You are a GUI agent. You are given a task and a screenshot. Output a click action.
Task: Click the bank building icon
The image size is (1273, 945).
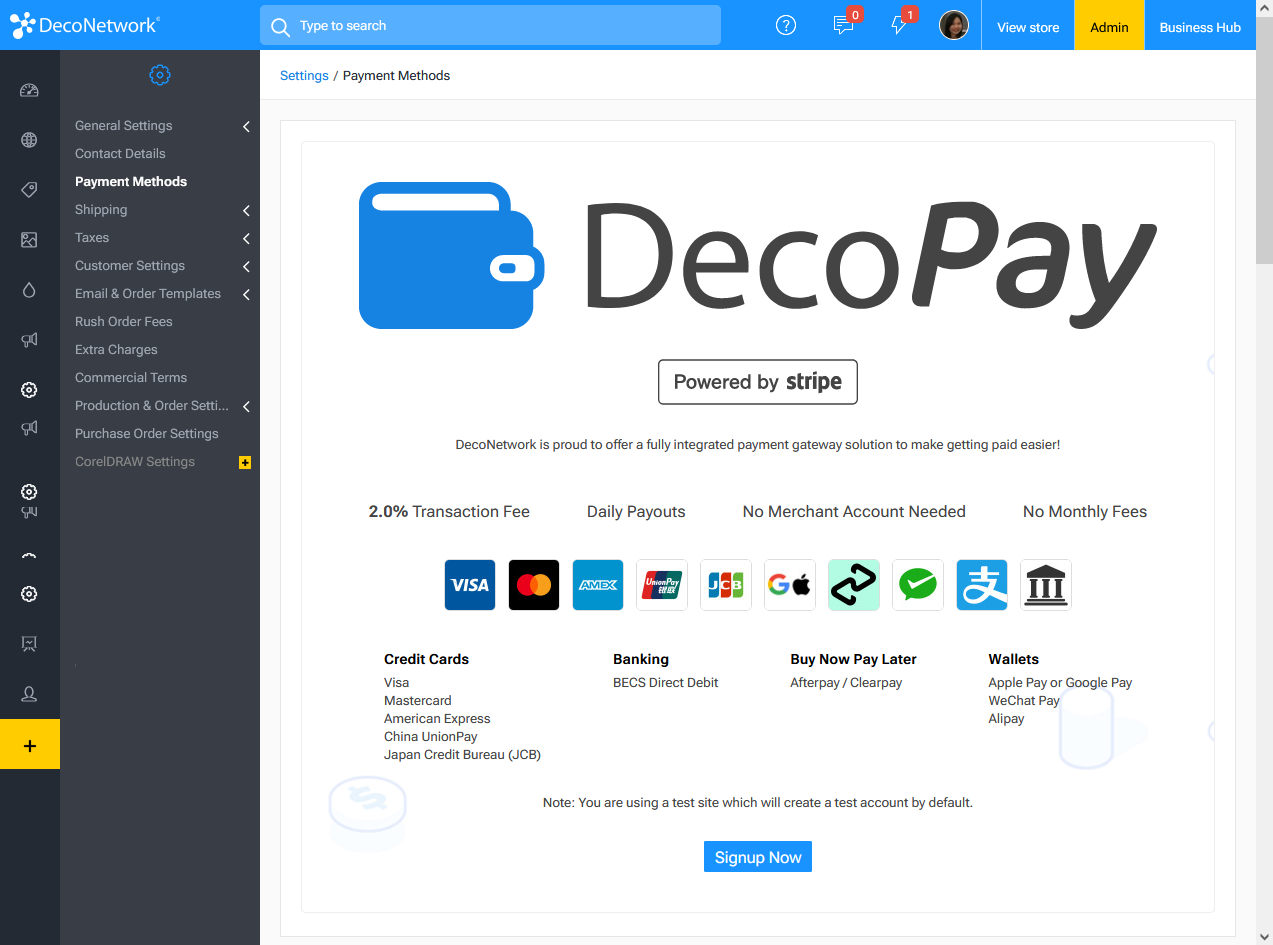(1046, 585)
